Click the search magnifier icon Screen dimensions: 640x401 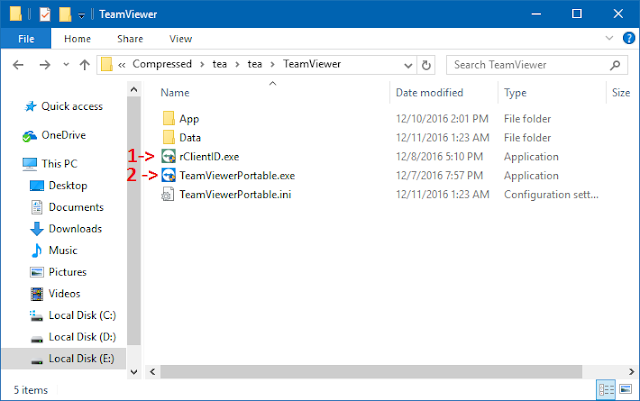tap(615, 65)
